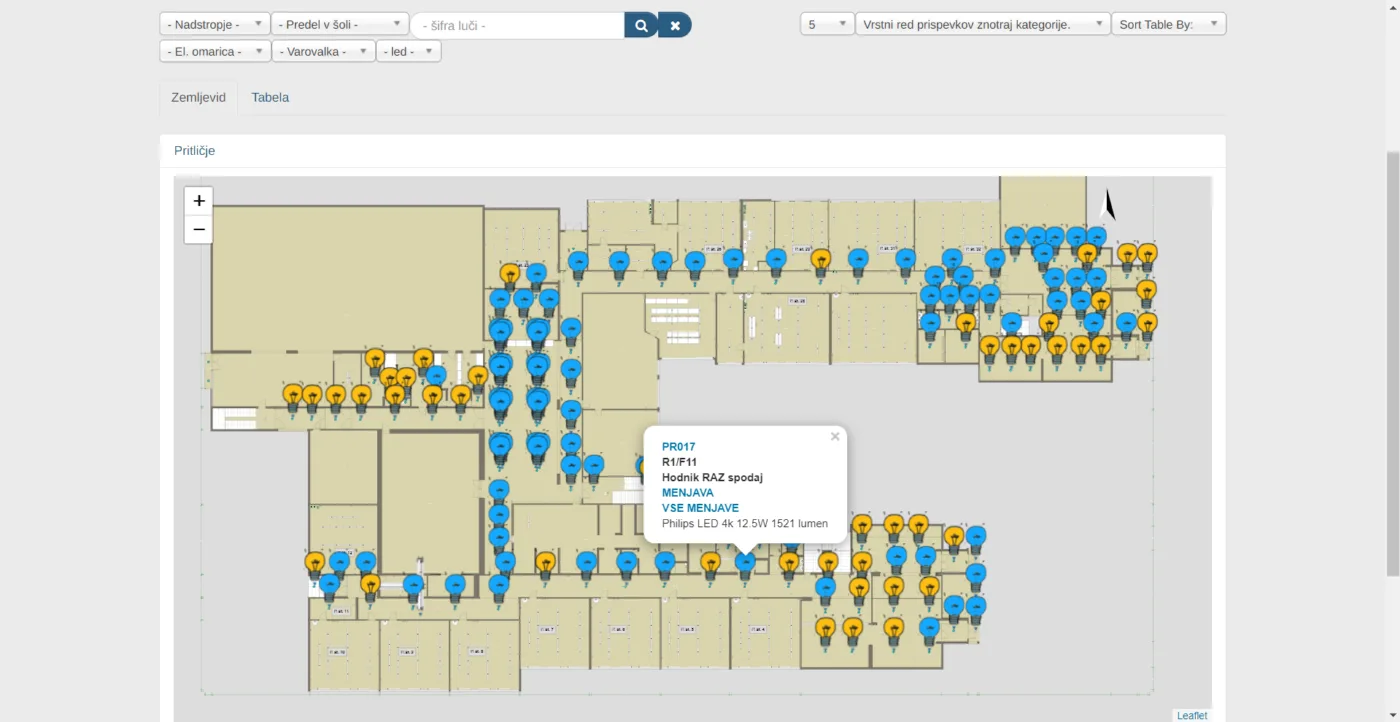Select the Zemljevid tab
Viewport: 1400px width, 722px height.
(199, 97)
